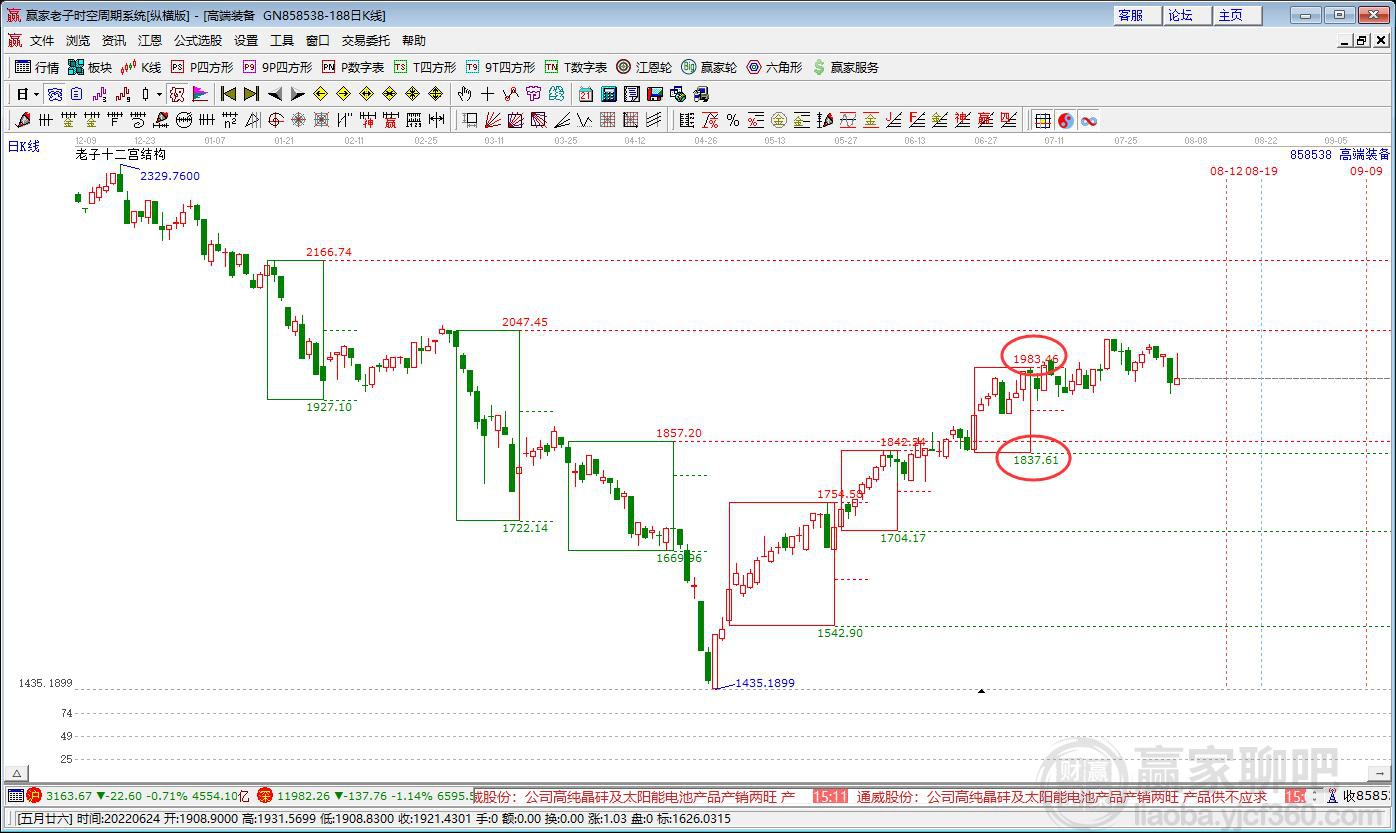Toggle the pink gradient triangle icon

tap(199, 94)
